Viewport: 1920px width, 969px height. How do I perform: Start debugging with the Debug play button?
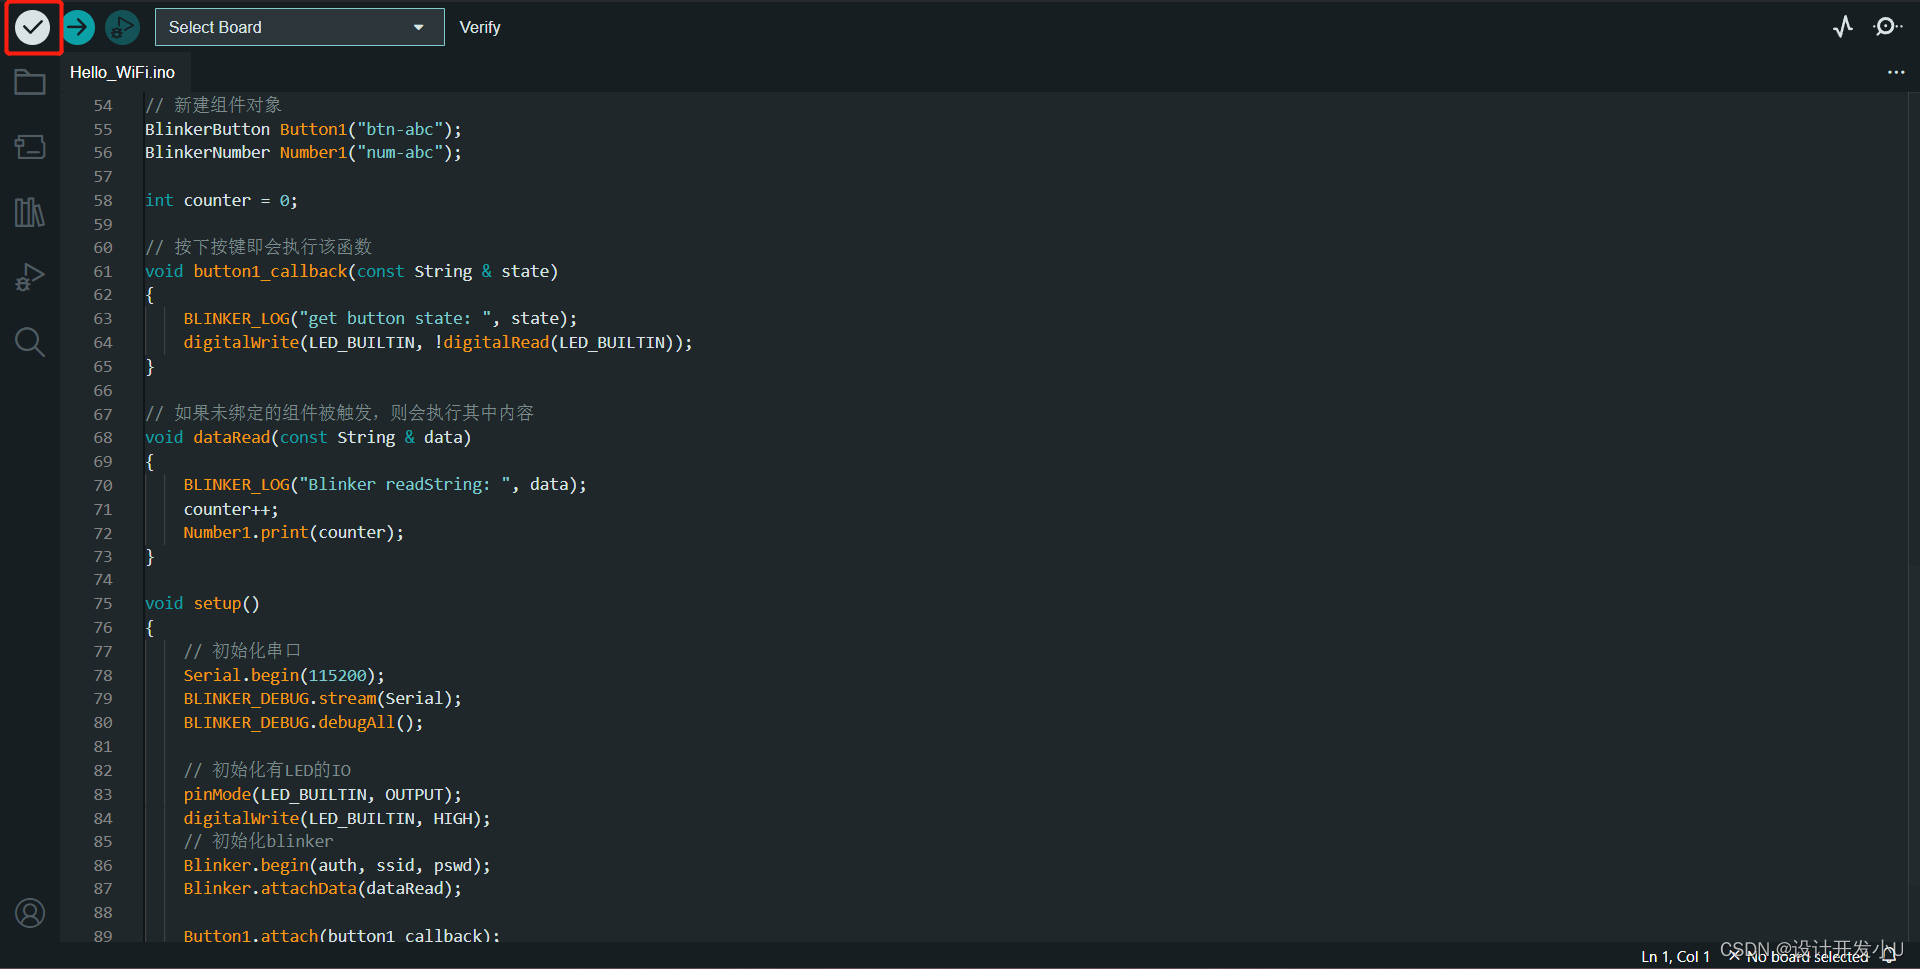(x=122, y=27)
